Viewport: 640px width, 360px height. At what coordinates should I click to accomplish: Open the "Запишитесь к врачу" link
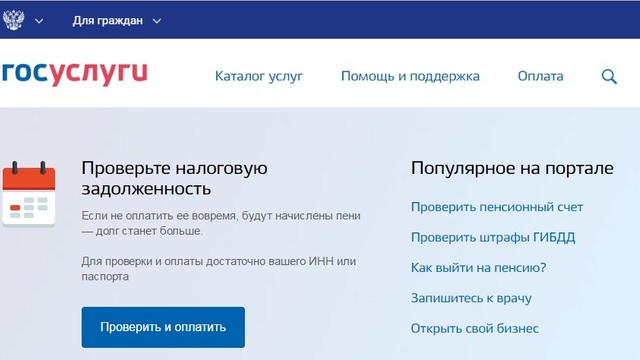tap(471, 298)
